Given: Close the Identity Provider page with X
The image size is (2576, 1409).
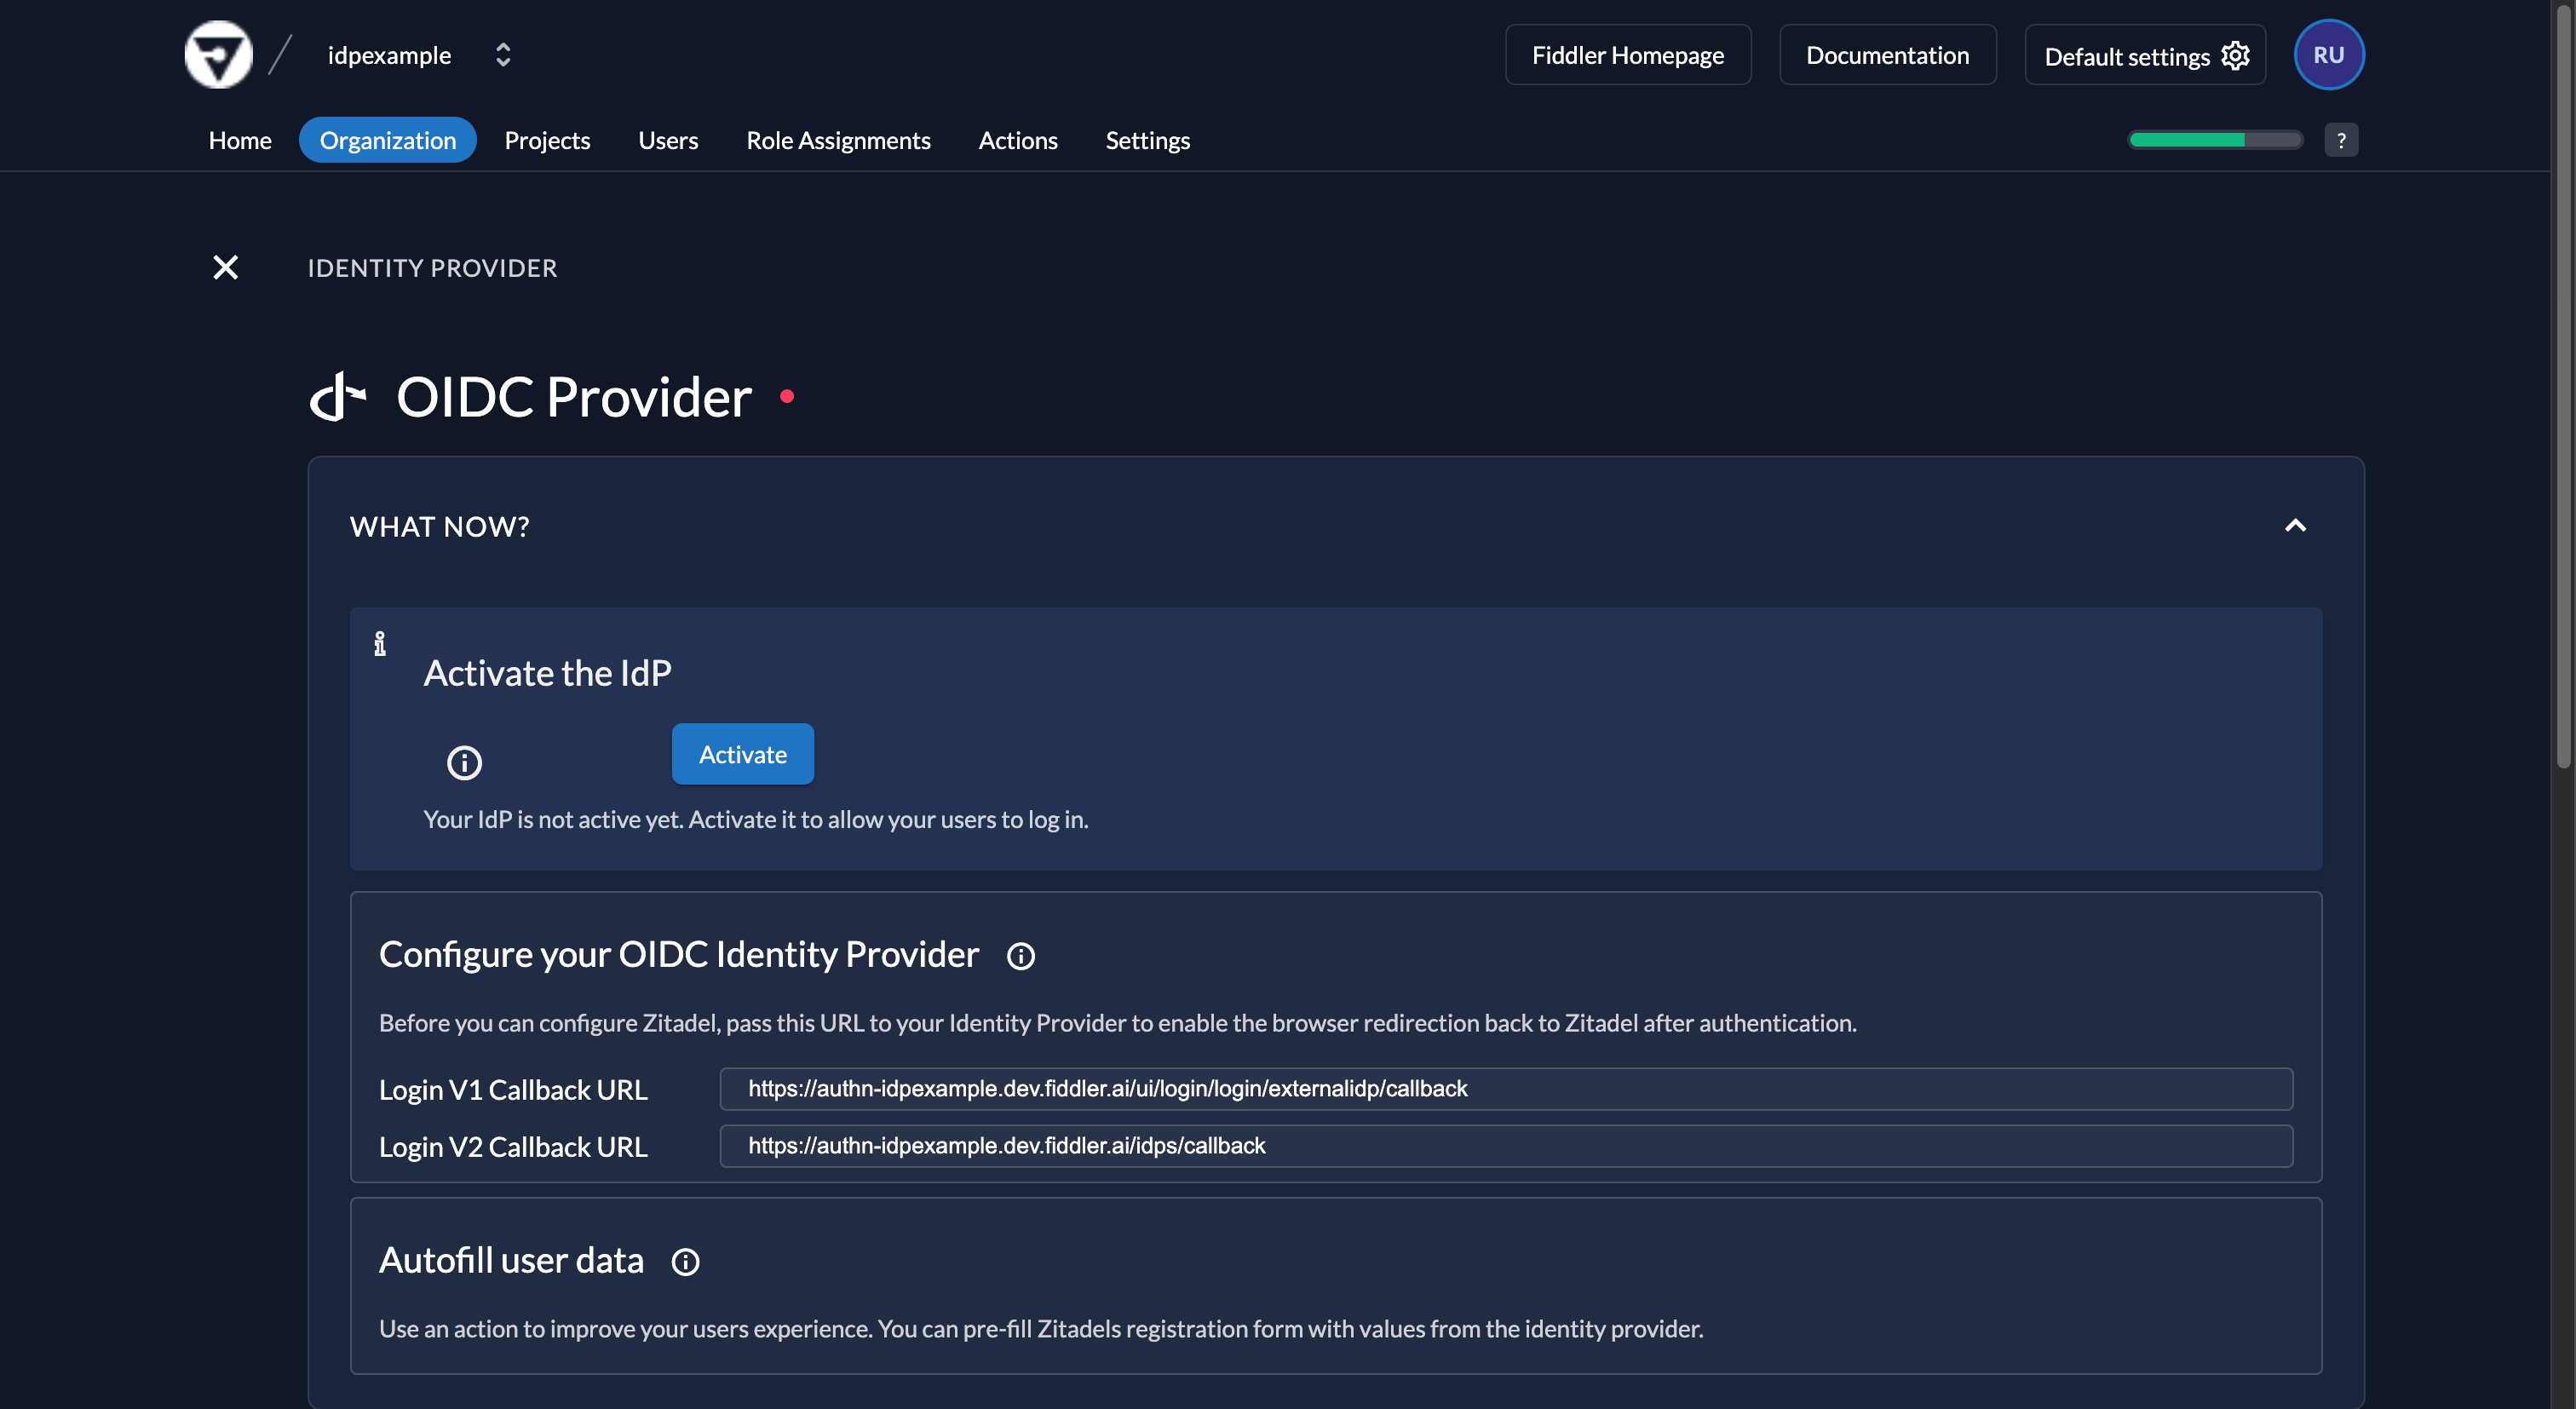Looking at the screenshot, I should coord(226,267).
